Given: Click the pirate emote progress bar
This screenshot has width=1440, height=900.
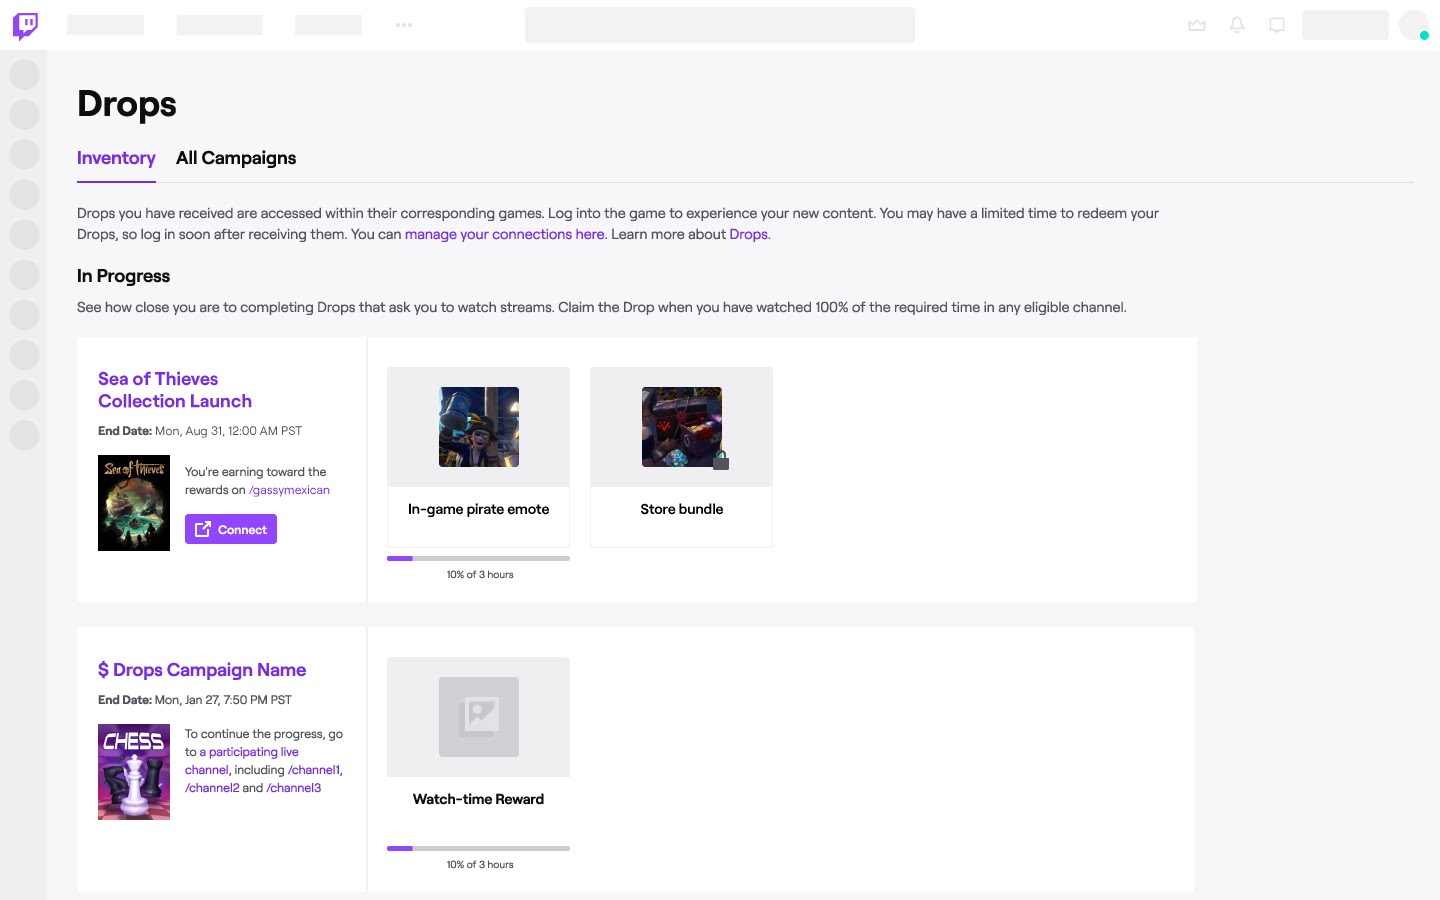Looking at the screenshot, I should point(478,558).
